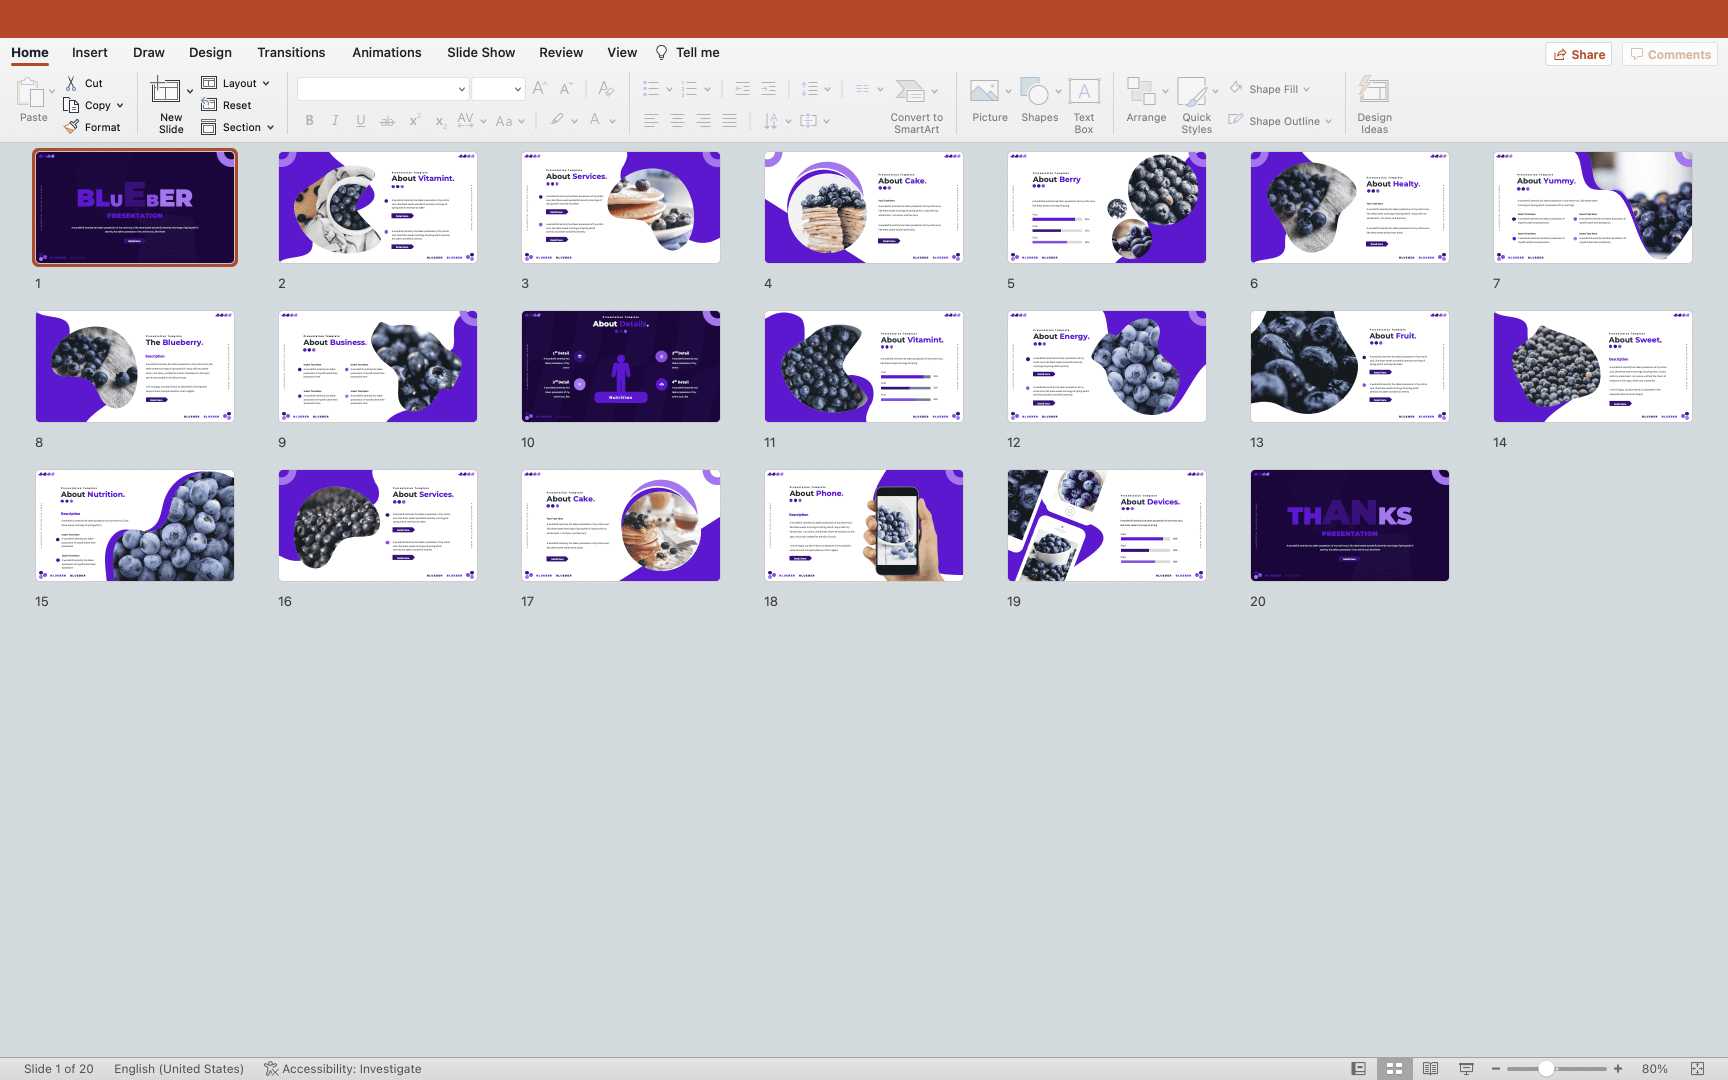Open the Design Ideas pane
The height and width of the screenshot is (1080, 1728).
(1373, 92)
